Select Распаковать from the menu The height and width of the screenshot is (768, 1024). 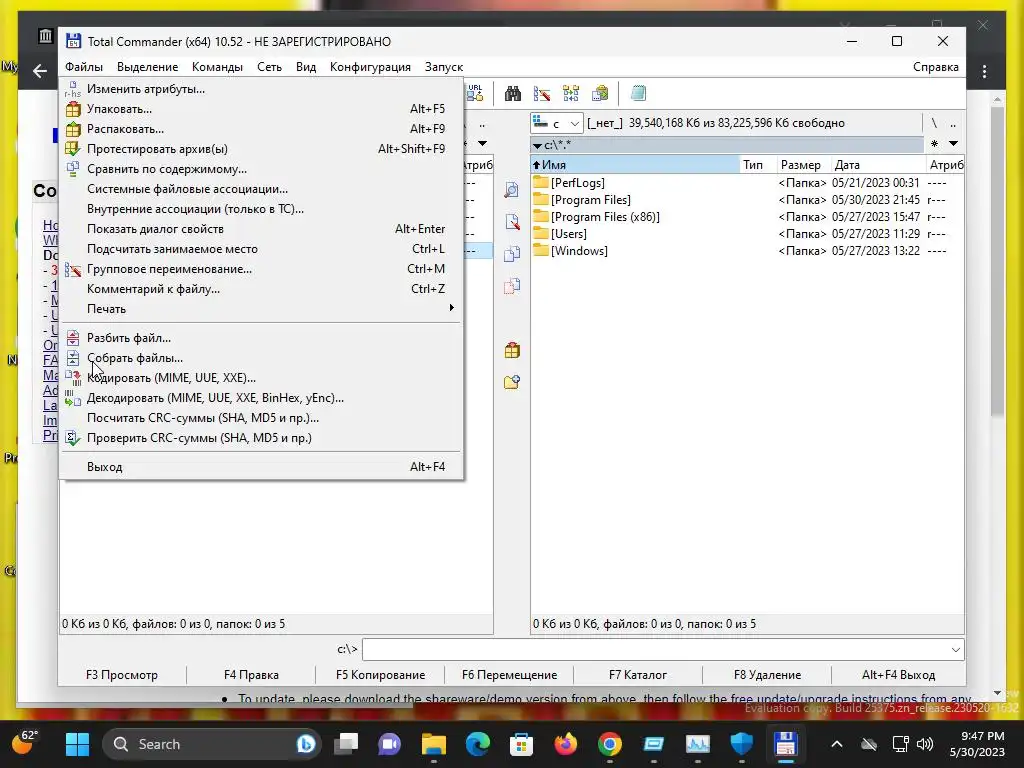tap(261, 129)
